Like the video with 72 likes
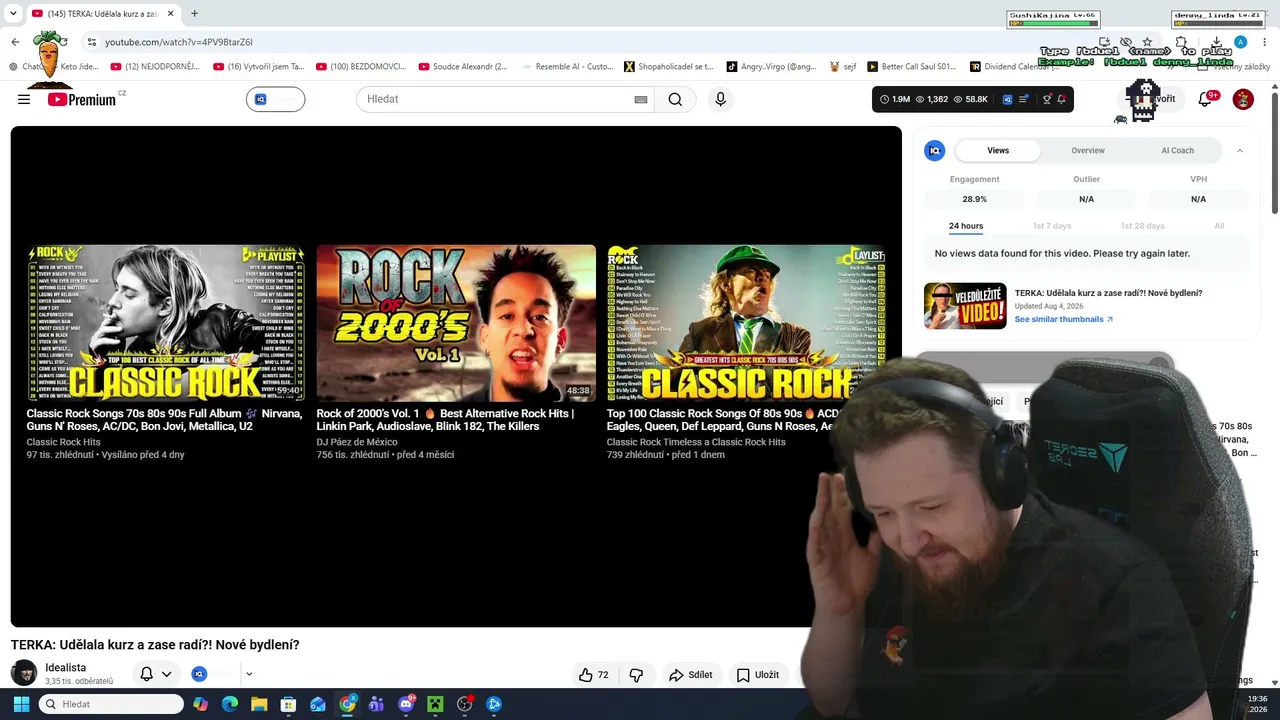 [594, 675]
